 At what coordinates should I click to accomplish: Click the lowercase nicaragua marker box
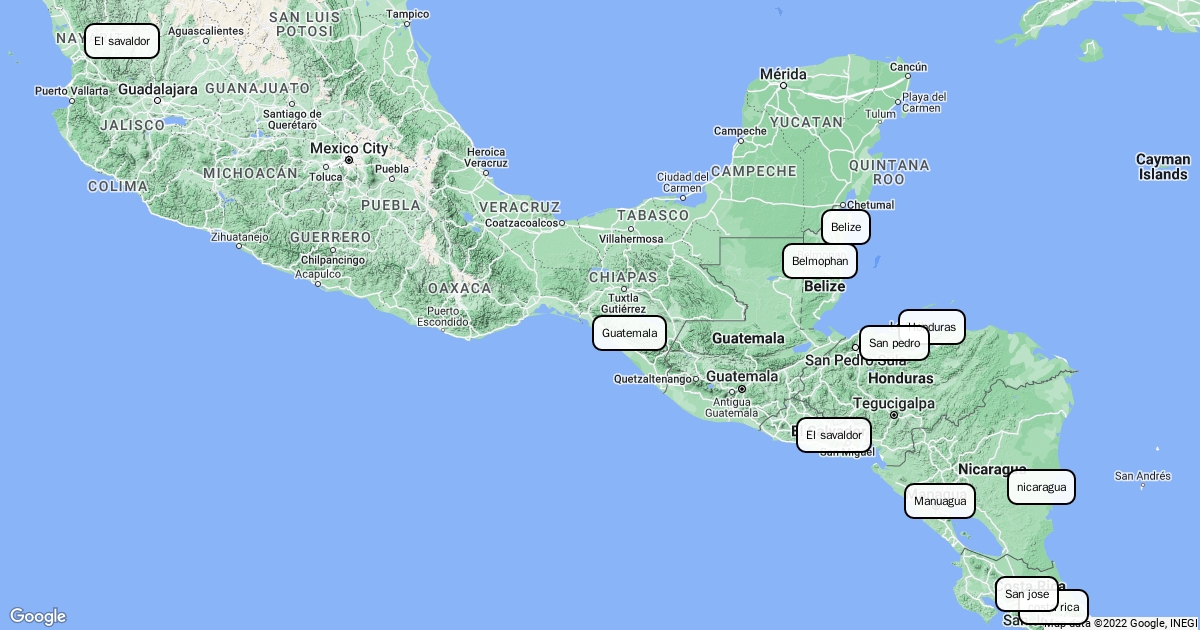point(1041,488)
